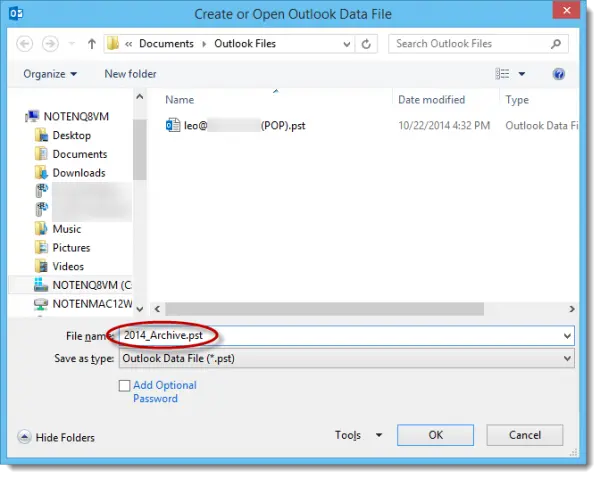Open the Organize menu

tap(50, 74)
